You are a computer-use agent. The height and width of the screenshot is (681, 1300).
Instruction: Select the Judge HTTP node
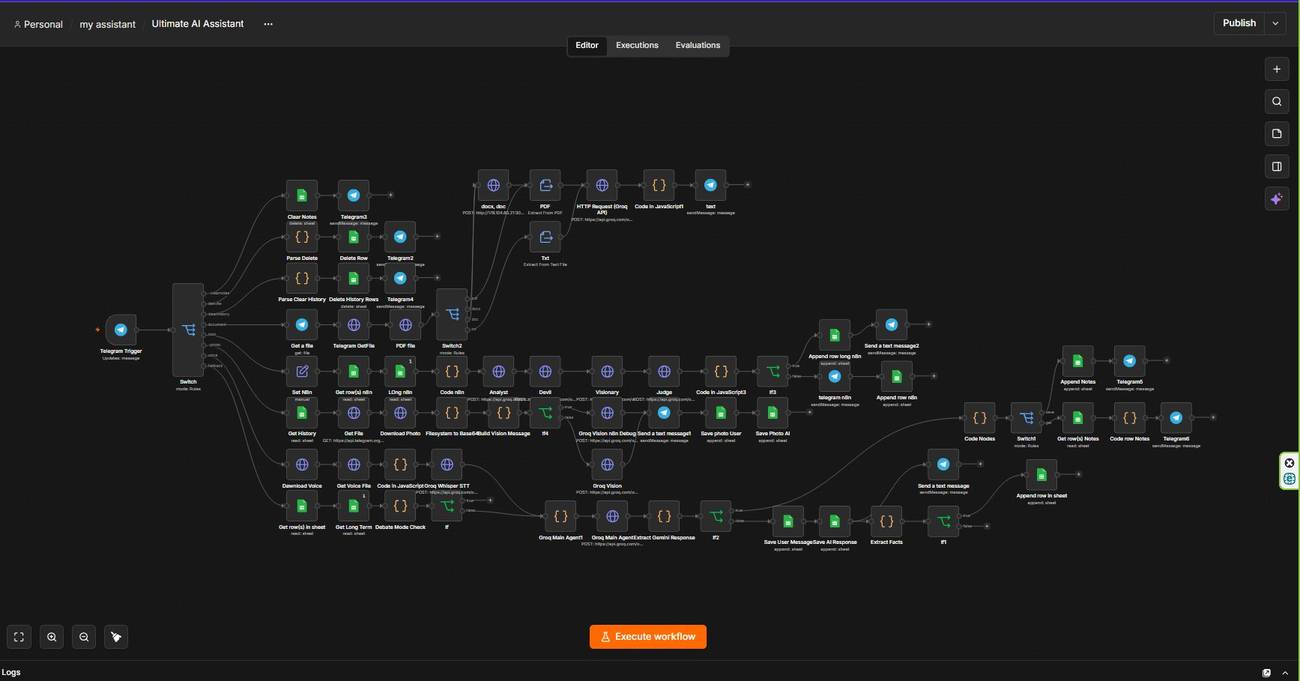tap(664, 371)
